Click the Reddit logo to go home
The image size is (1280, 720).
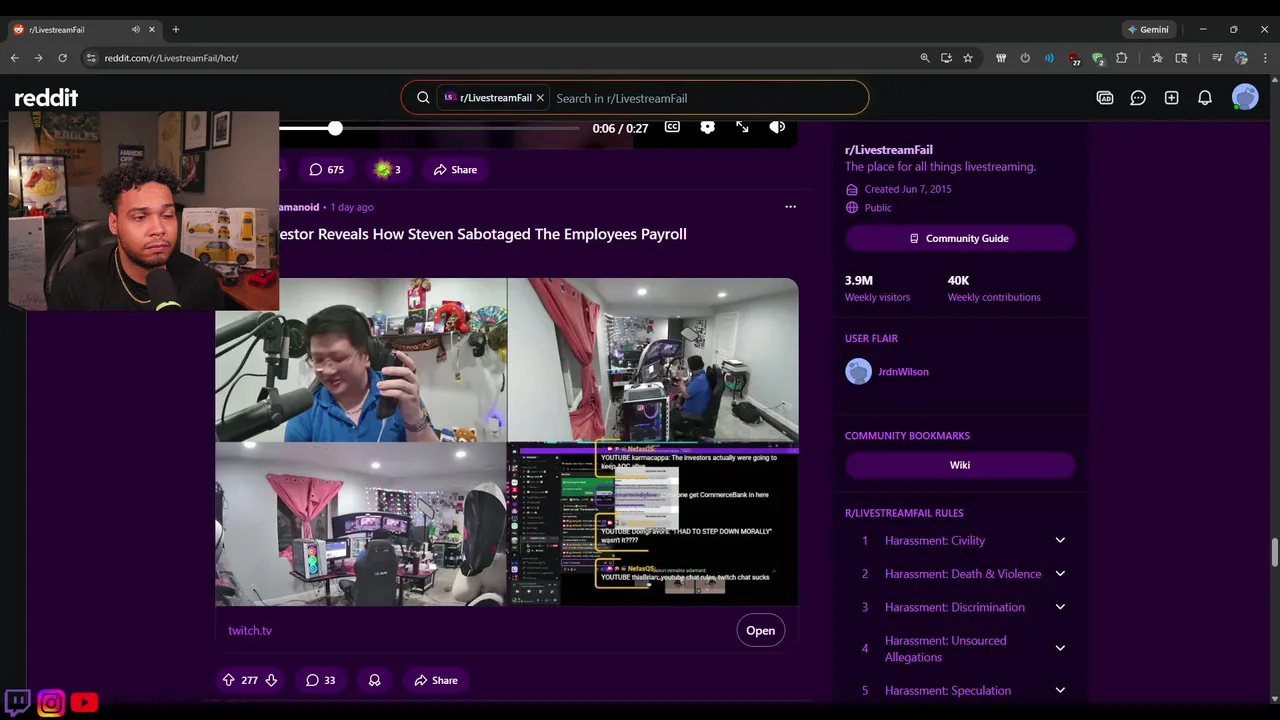coord(46,97)
